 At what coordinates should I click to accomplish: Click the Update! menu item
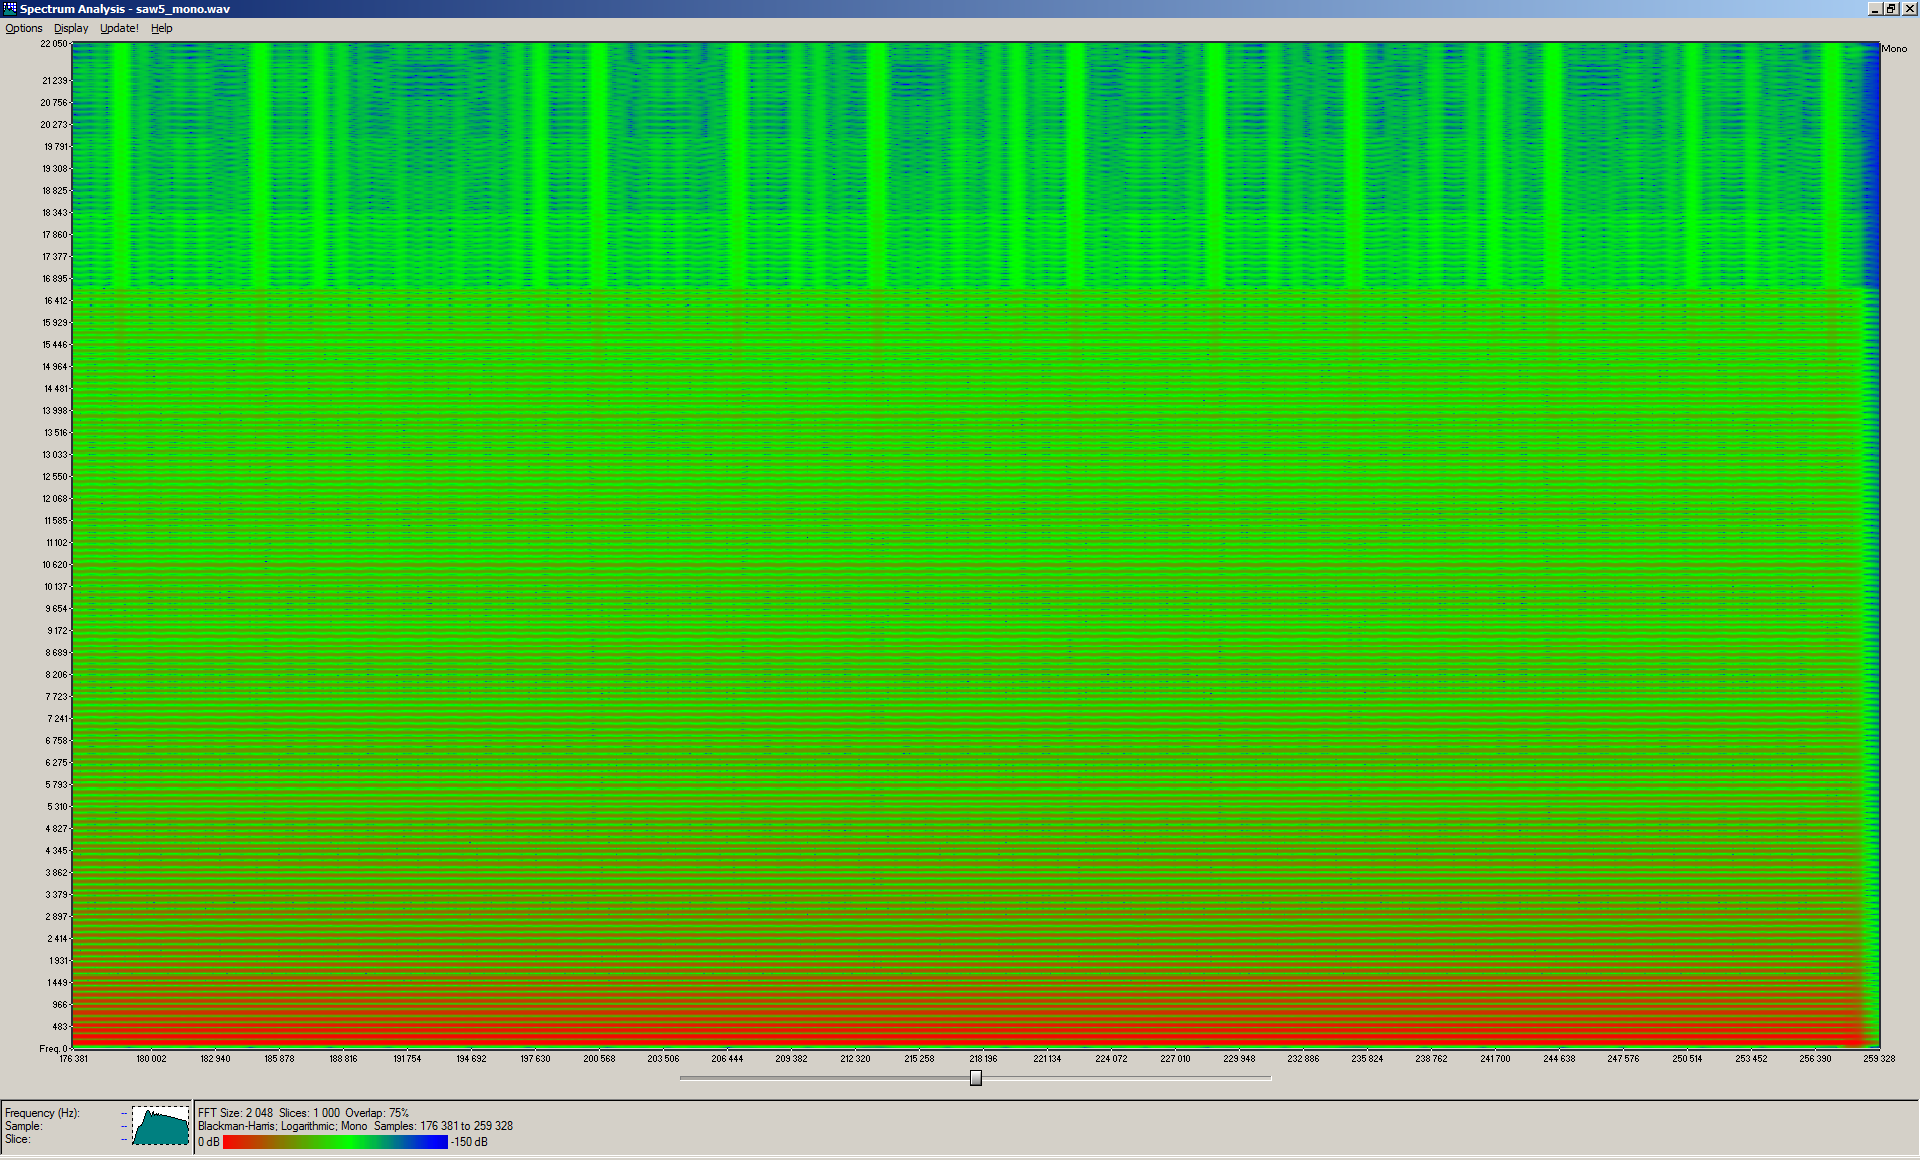(119, 28)
